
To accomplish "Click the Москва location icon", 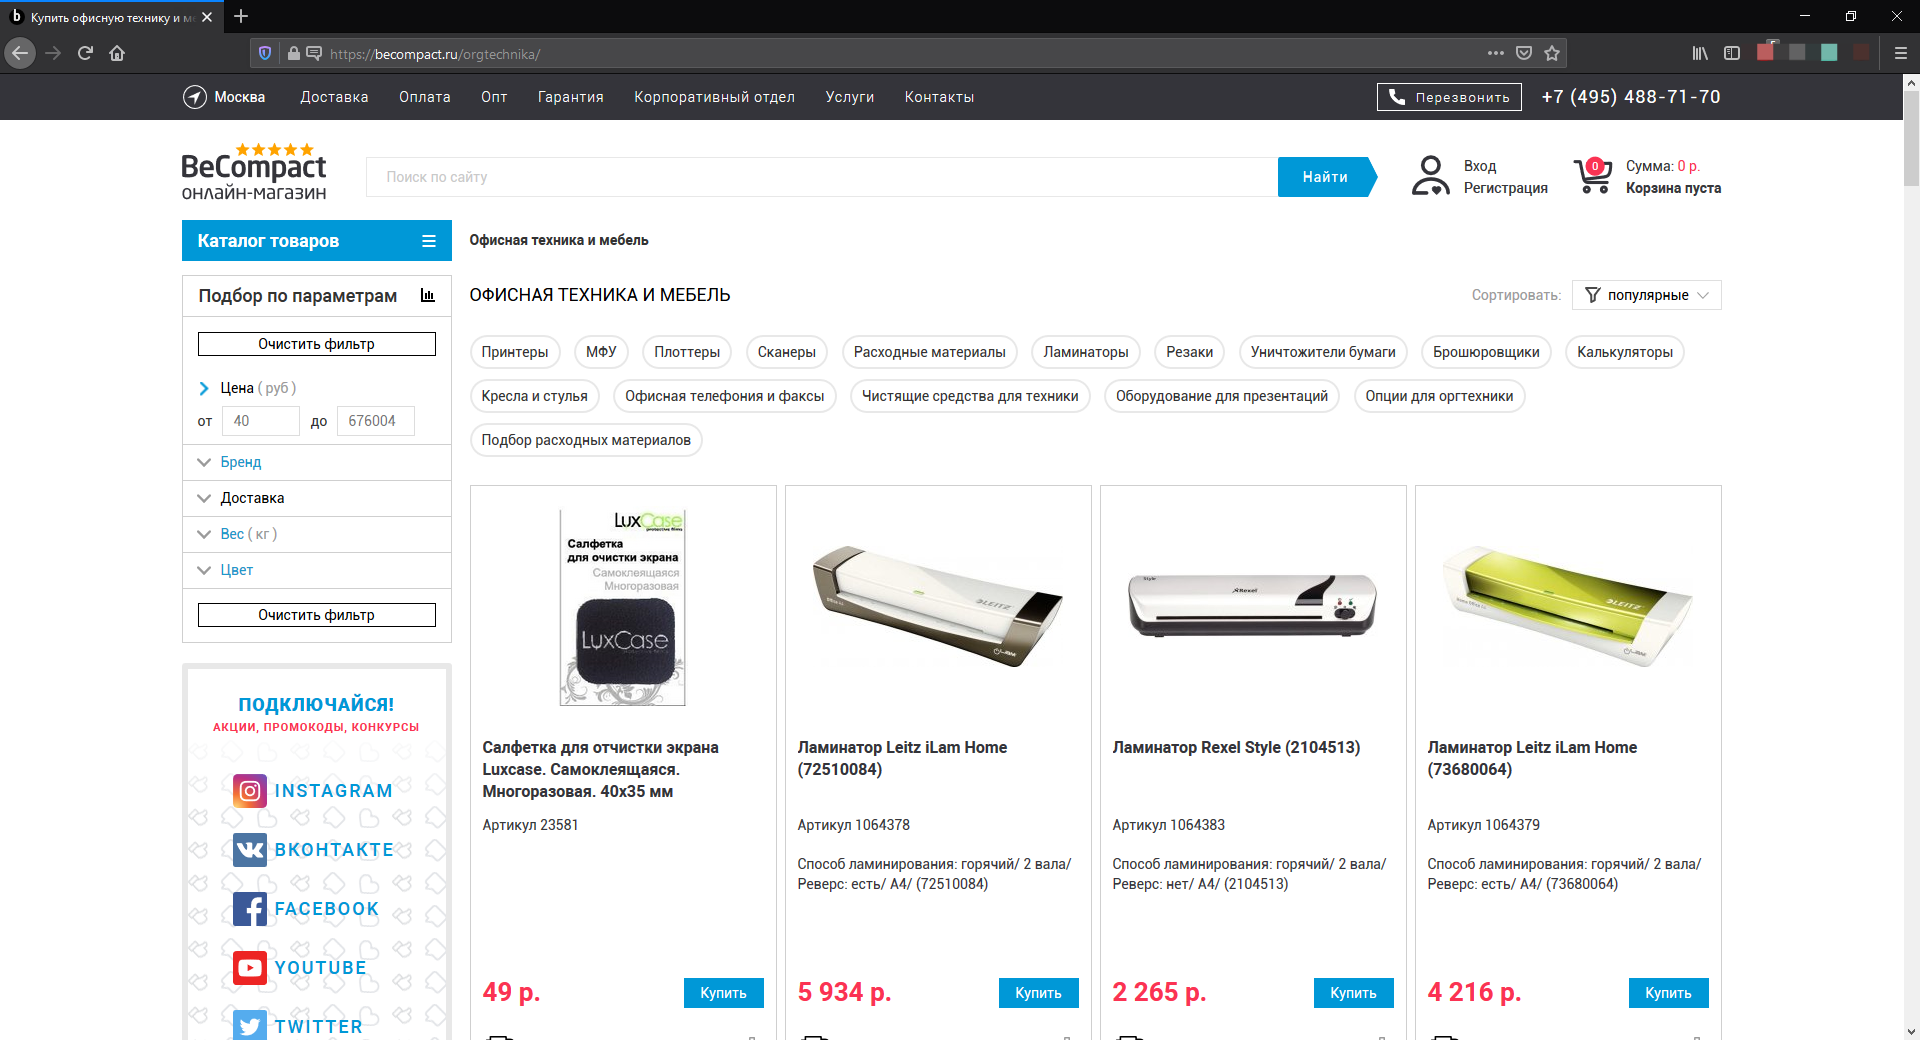I will [194, 97].
